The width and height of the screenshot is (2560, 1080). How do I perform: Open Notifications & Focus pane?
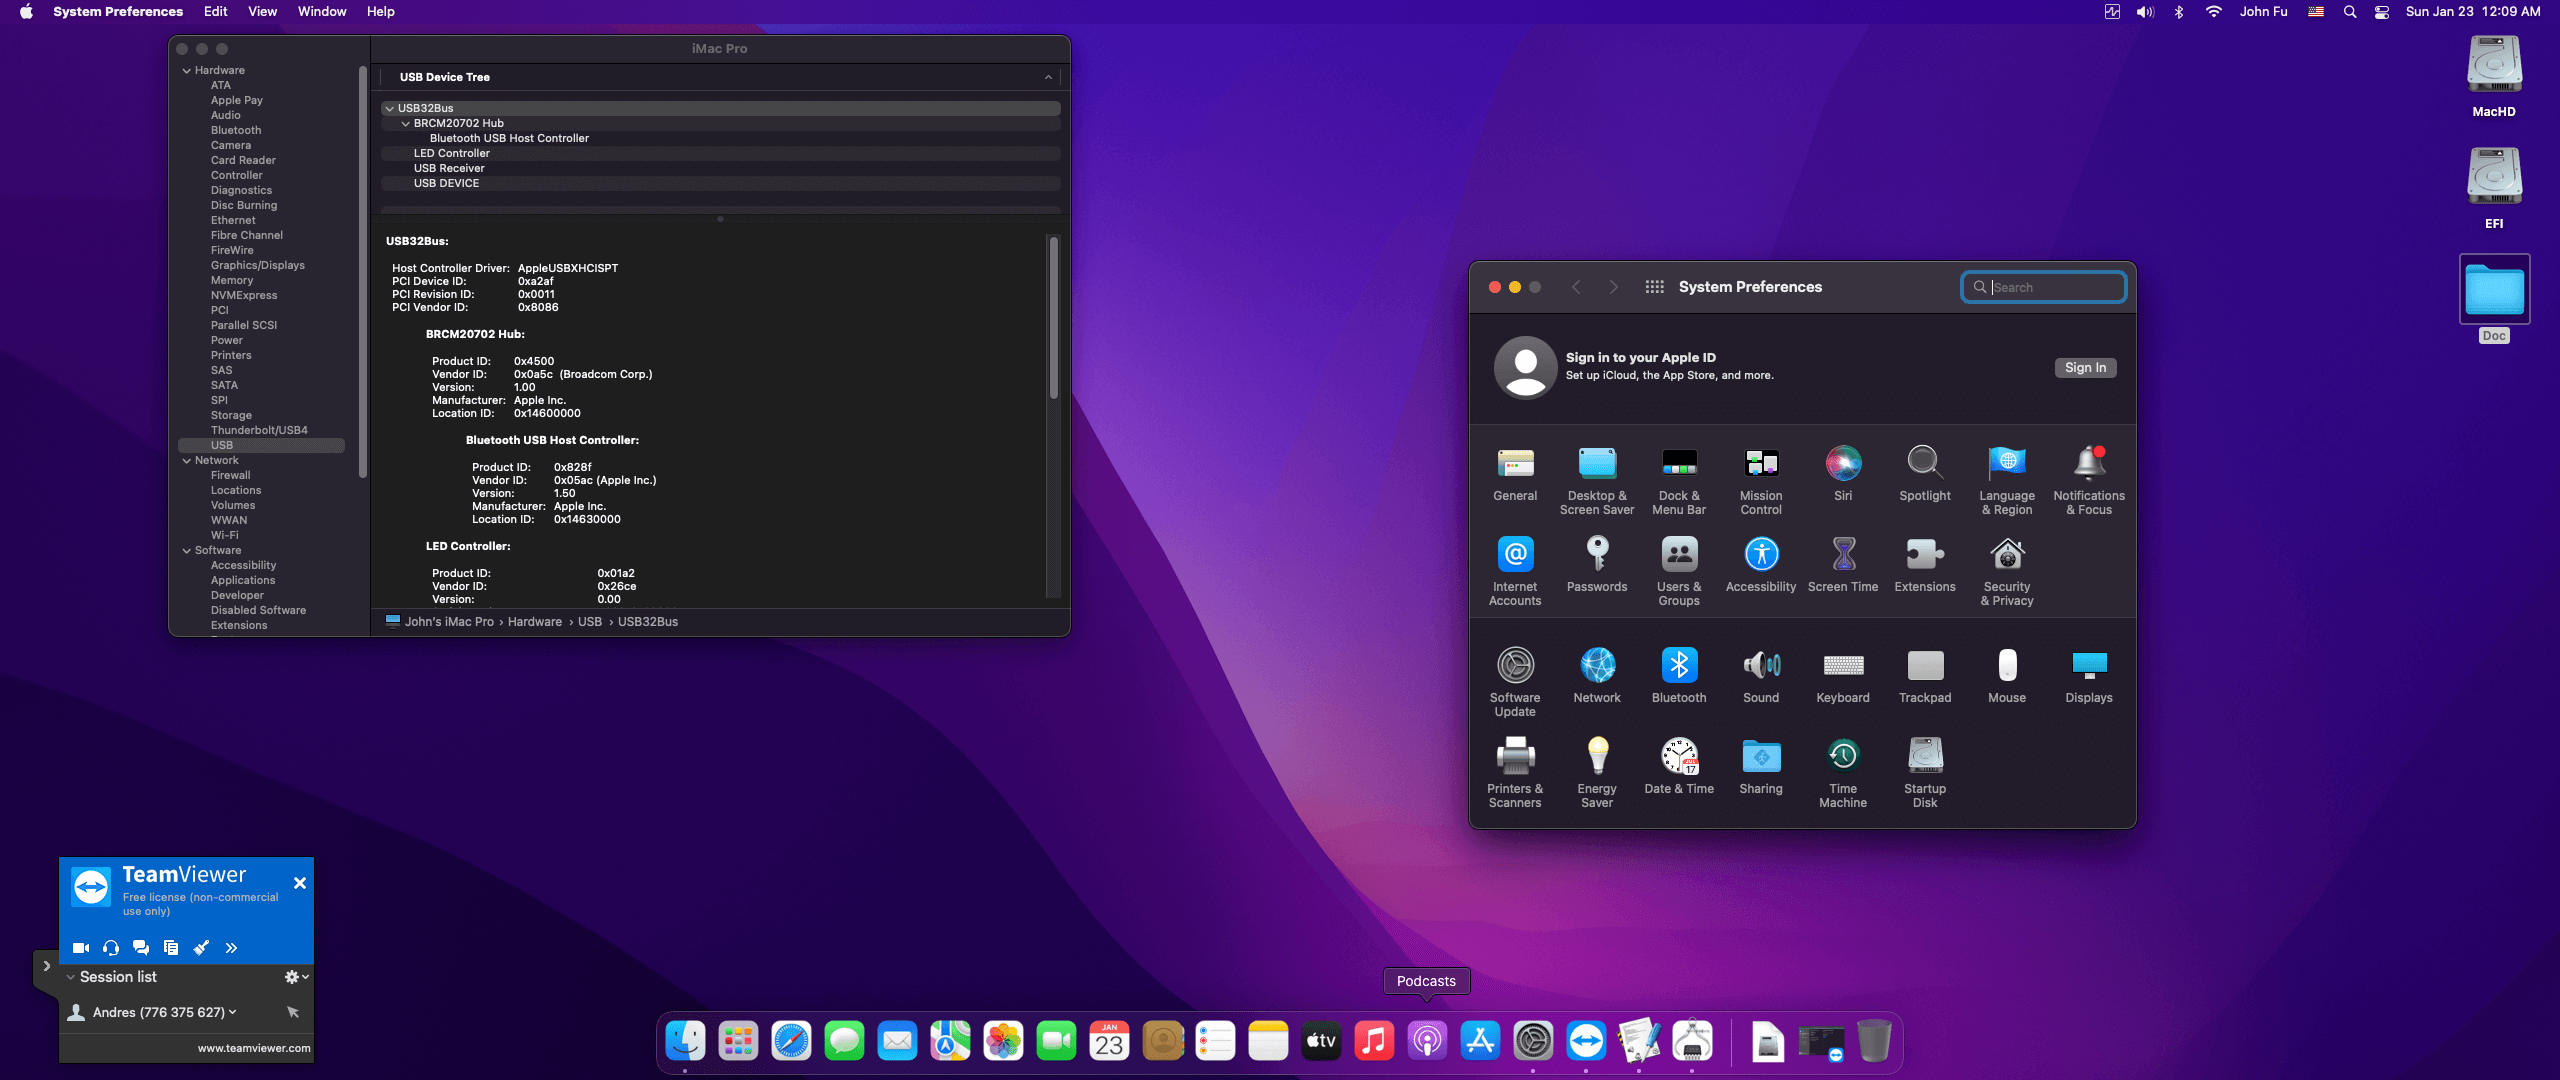[2089, 481]
